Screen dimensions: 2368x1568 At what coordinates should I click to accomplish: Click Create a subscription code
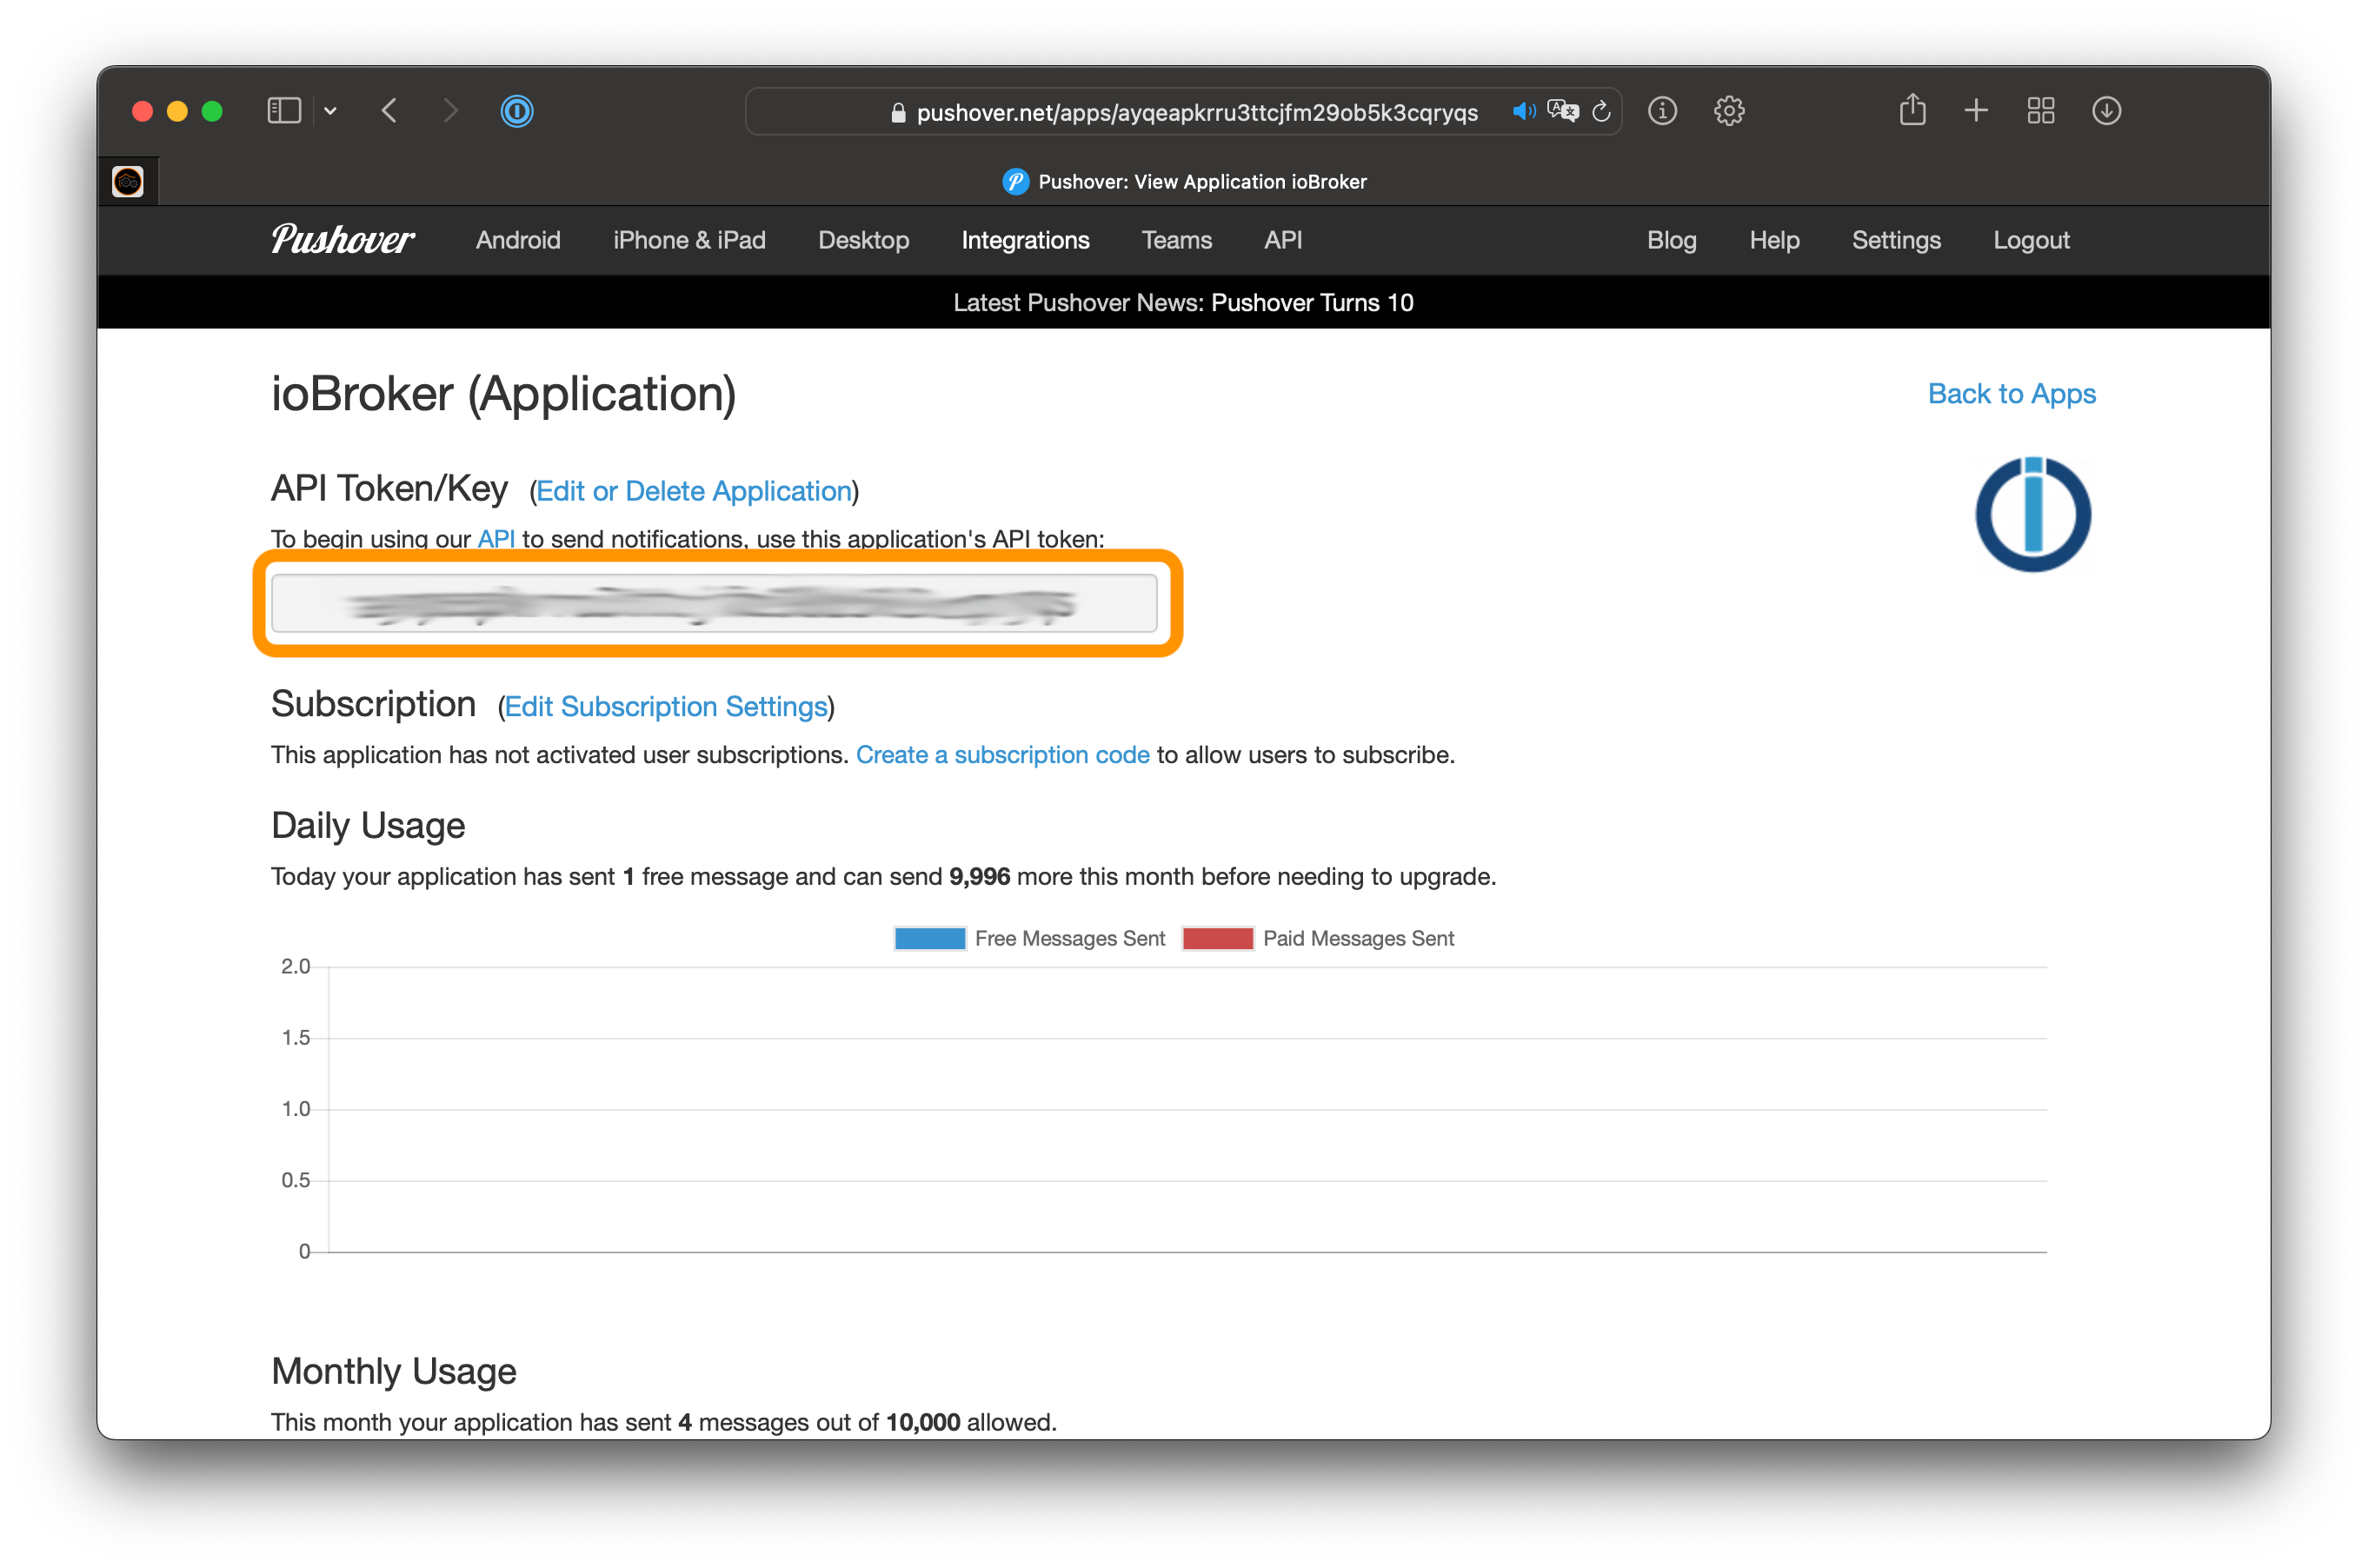tap(1002, 755)
